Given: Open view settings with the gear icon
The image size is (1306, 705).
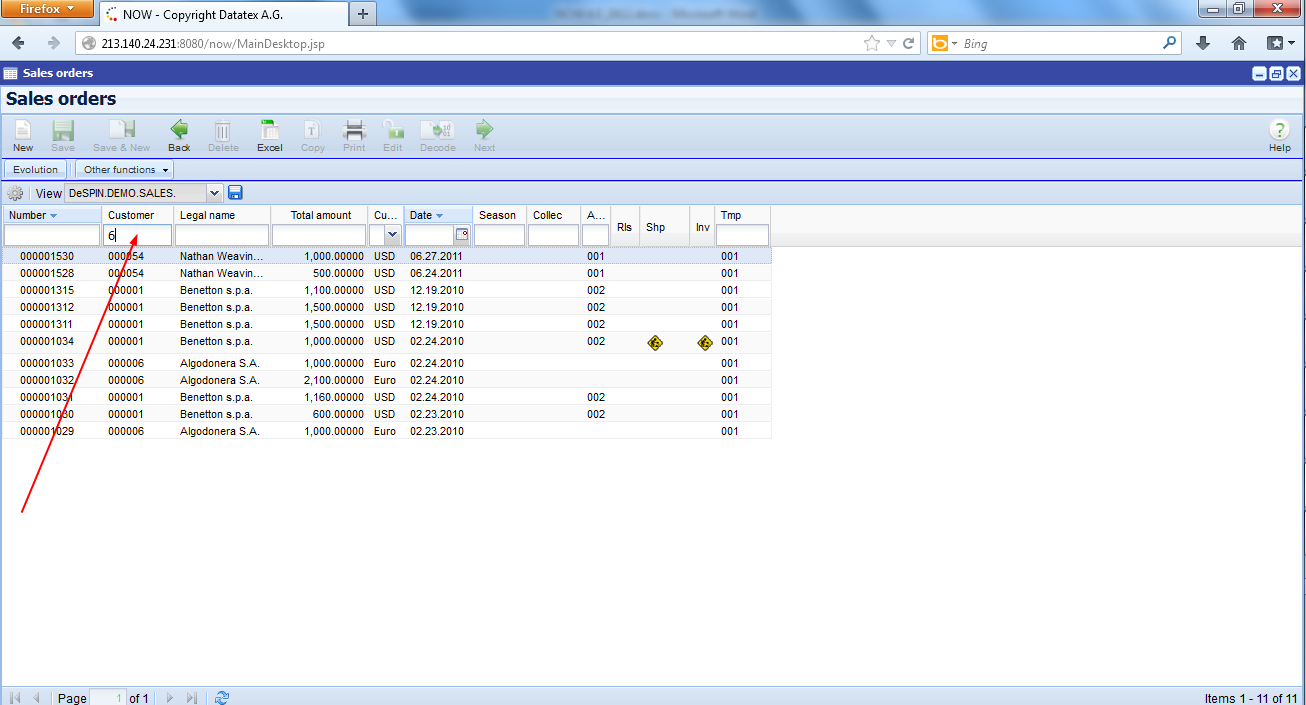Looking at the screenshot, I should click(x=15, y=192).
